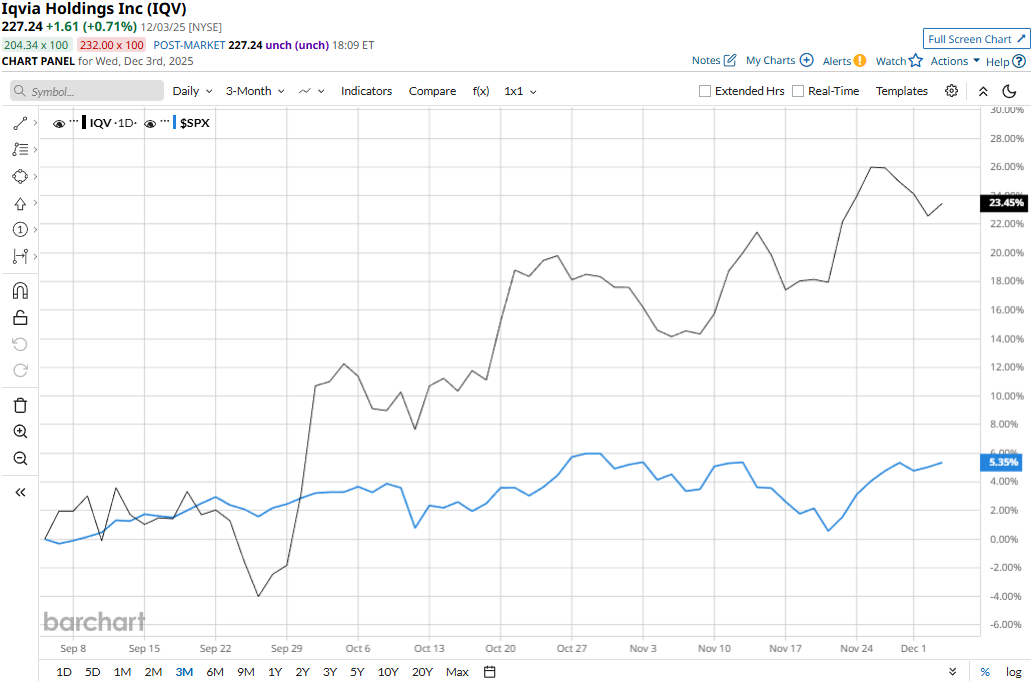Delete drawings with the trash icon
The image size is (1031, 681).
click(20, 405)
